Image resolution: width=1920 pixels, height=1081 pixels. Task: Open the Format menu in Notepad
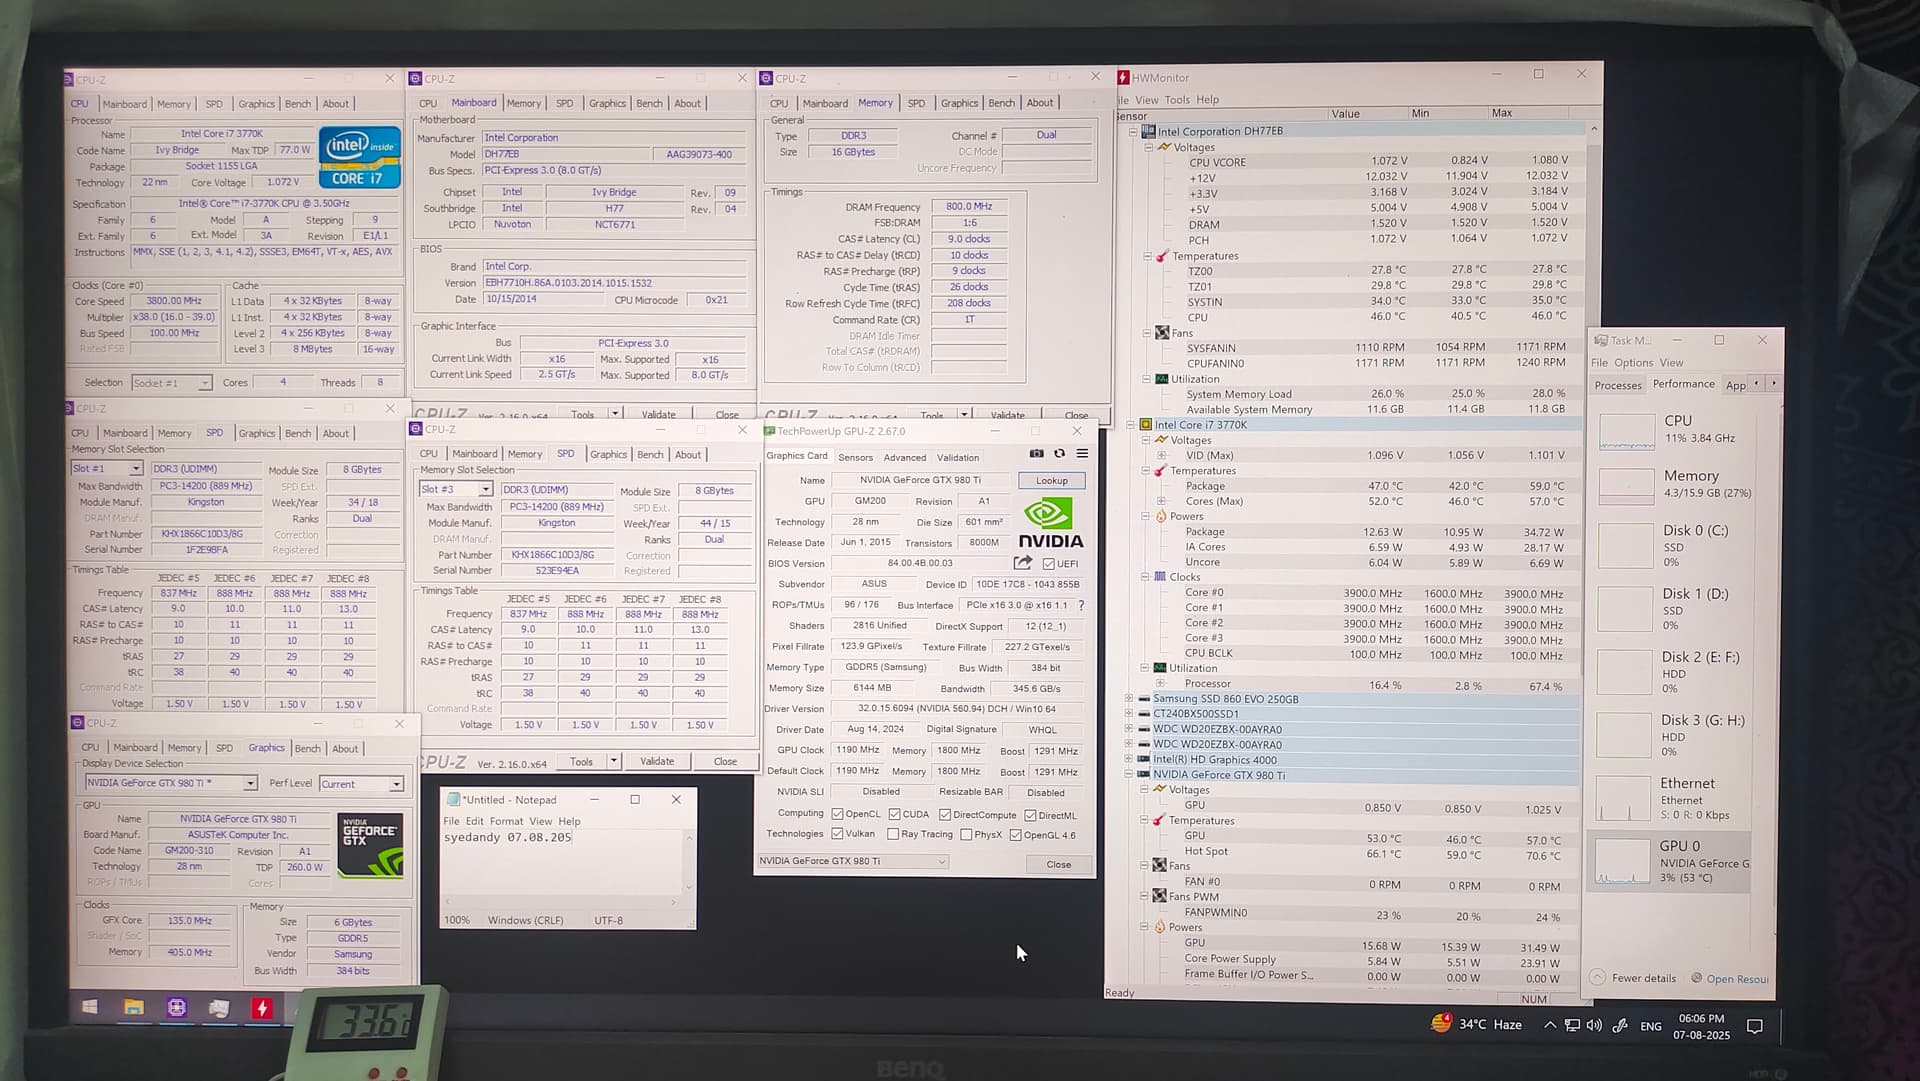[506, 821]
